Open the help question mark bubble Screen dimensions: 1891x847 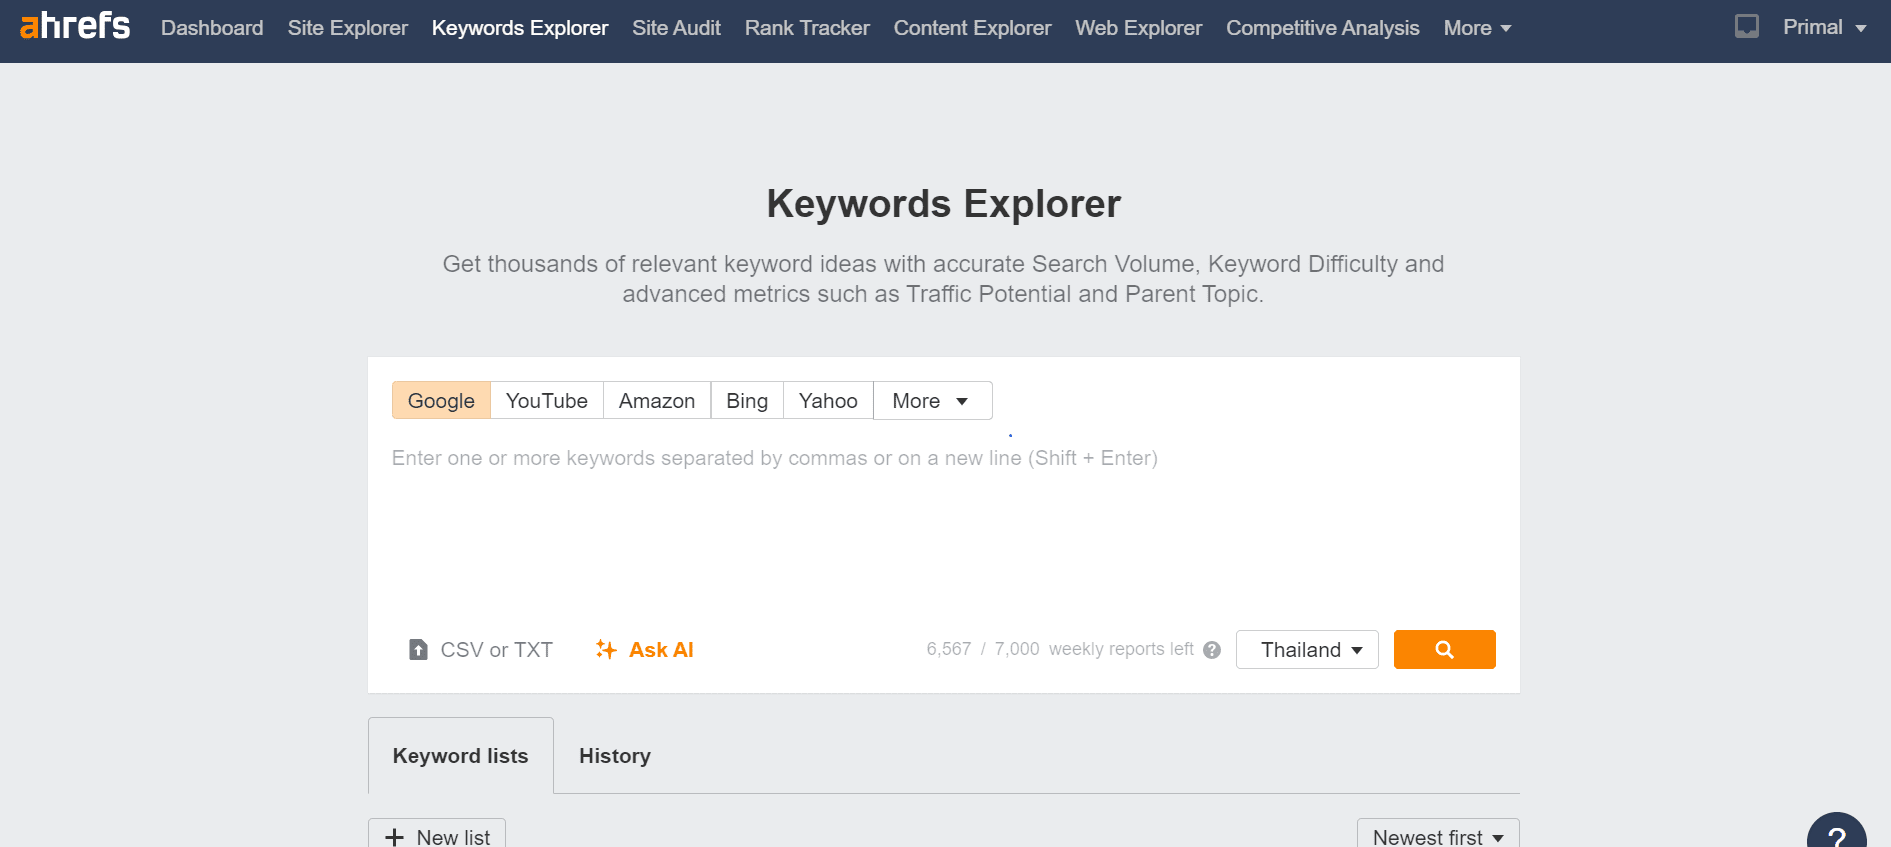click(1836, 832)
